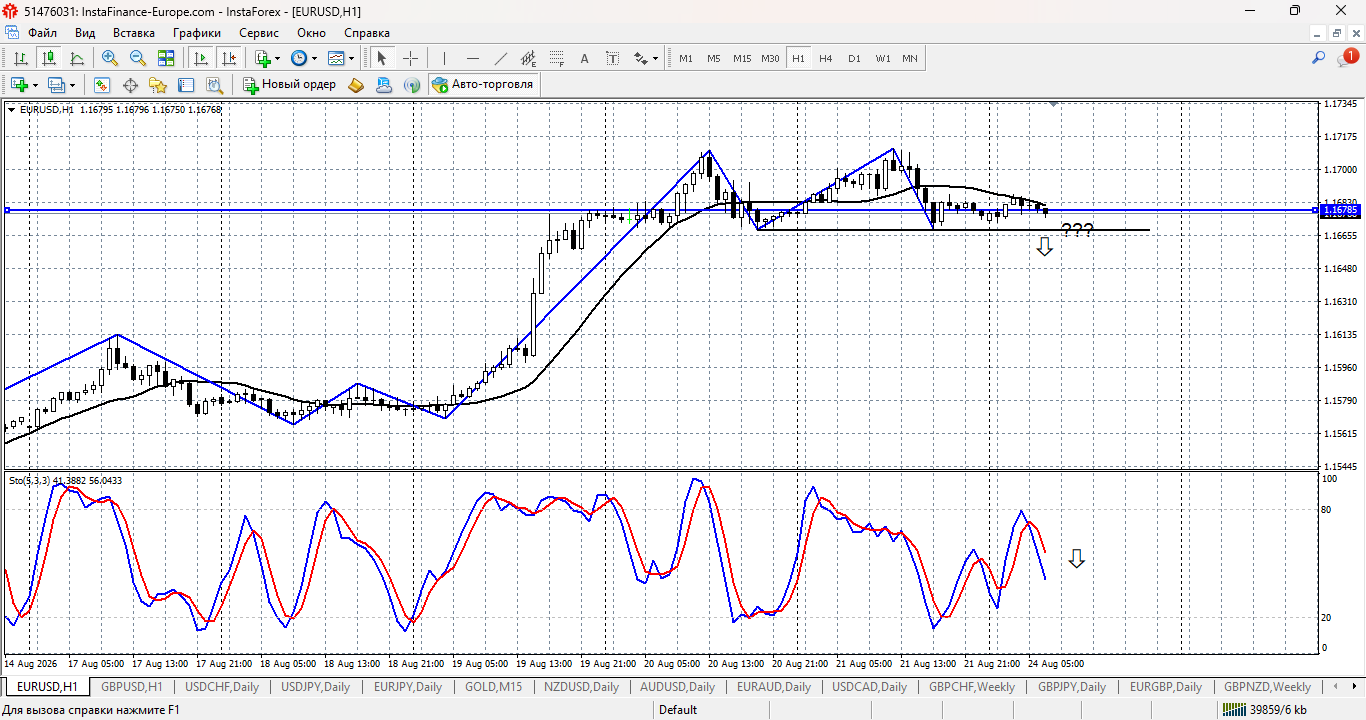
Task: Expand the periods clock dropdown arrow
Action: pyautogui.click(x=314, y=59)
